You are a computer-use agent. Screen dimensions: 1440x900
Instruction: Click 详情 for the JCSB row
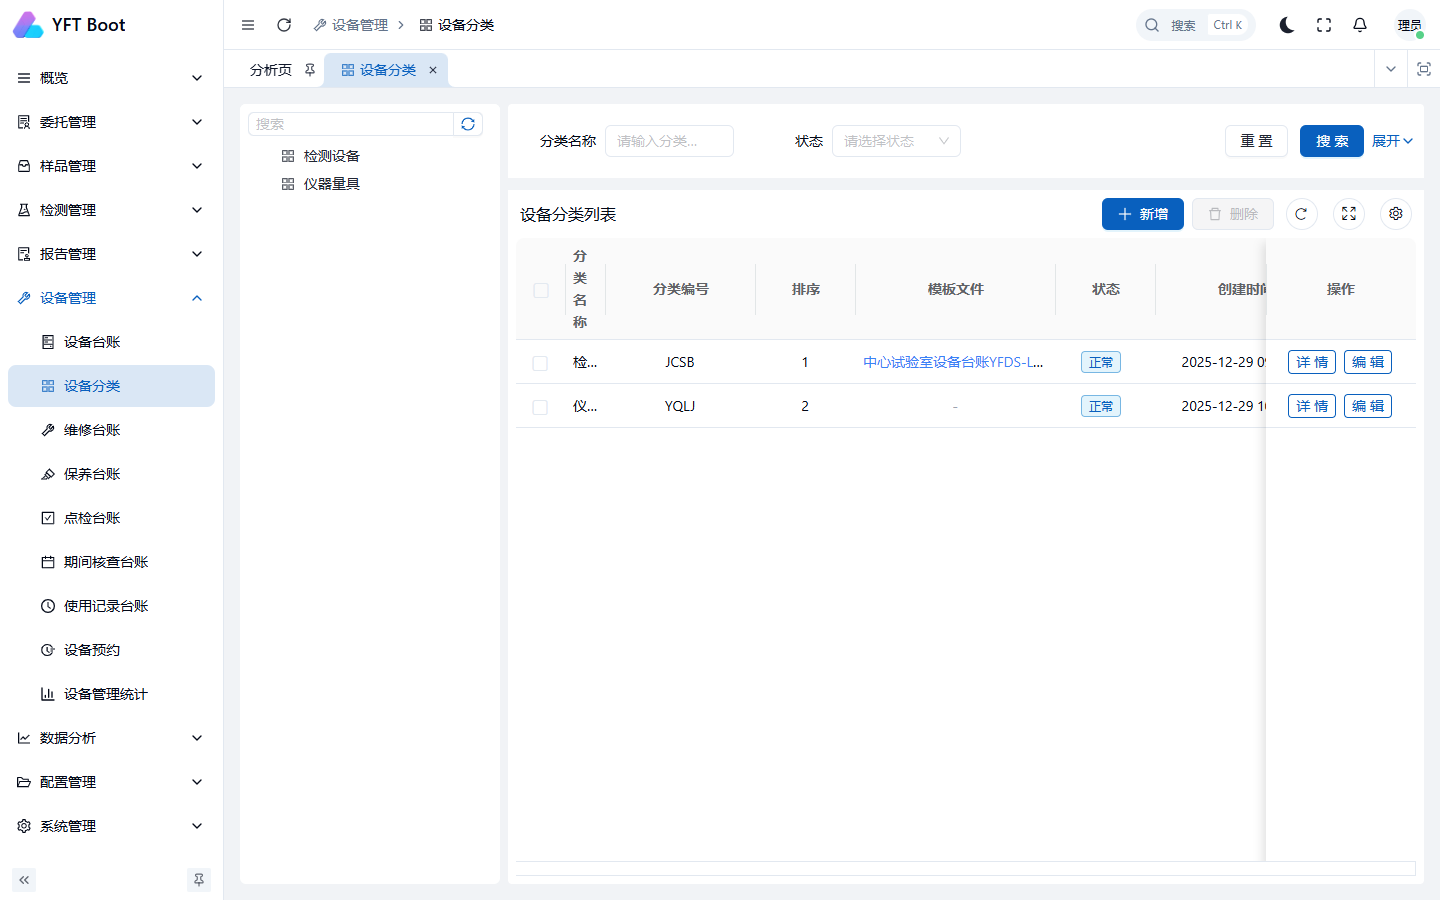tap(1312, 362)
